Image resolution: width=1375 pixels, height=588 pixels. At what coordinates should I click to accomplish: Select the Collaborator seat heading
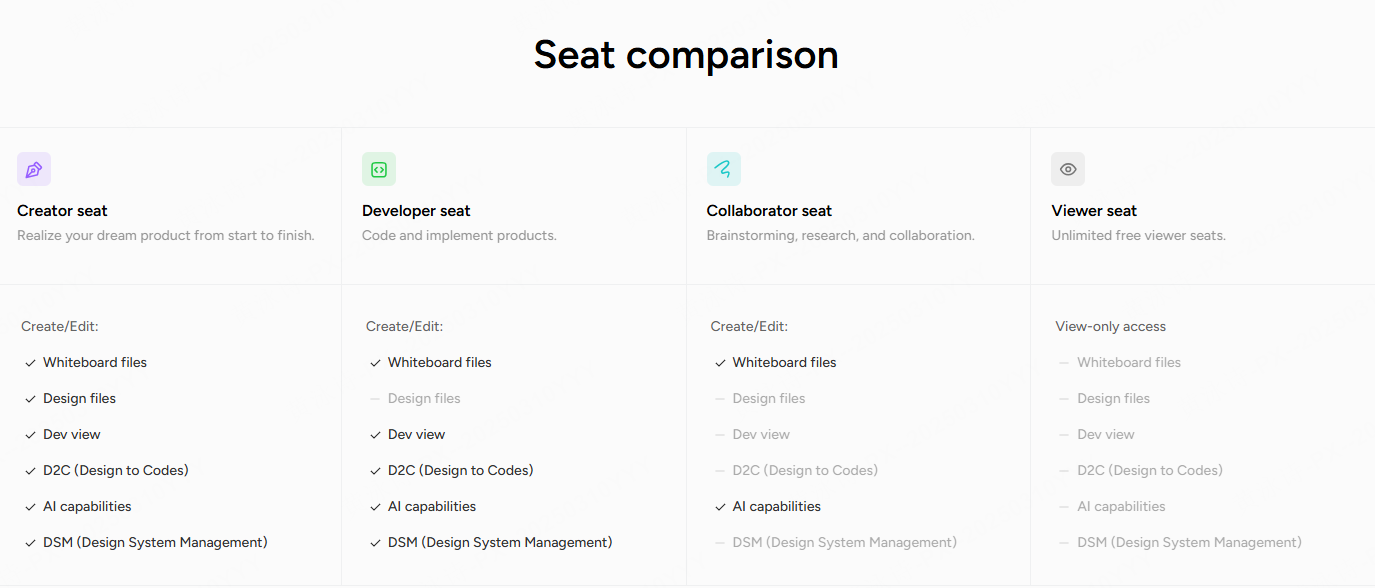pos(769,211)
